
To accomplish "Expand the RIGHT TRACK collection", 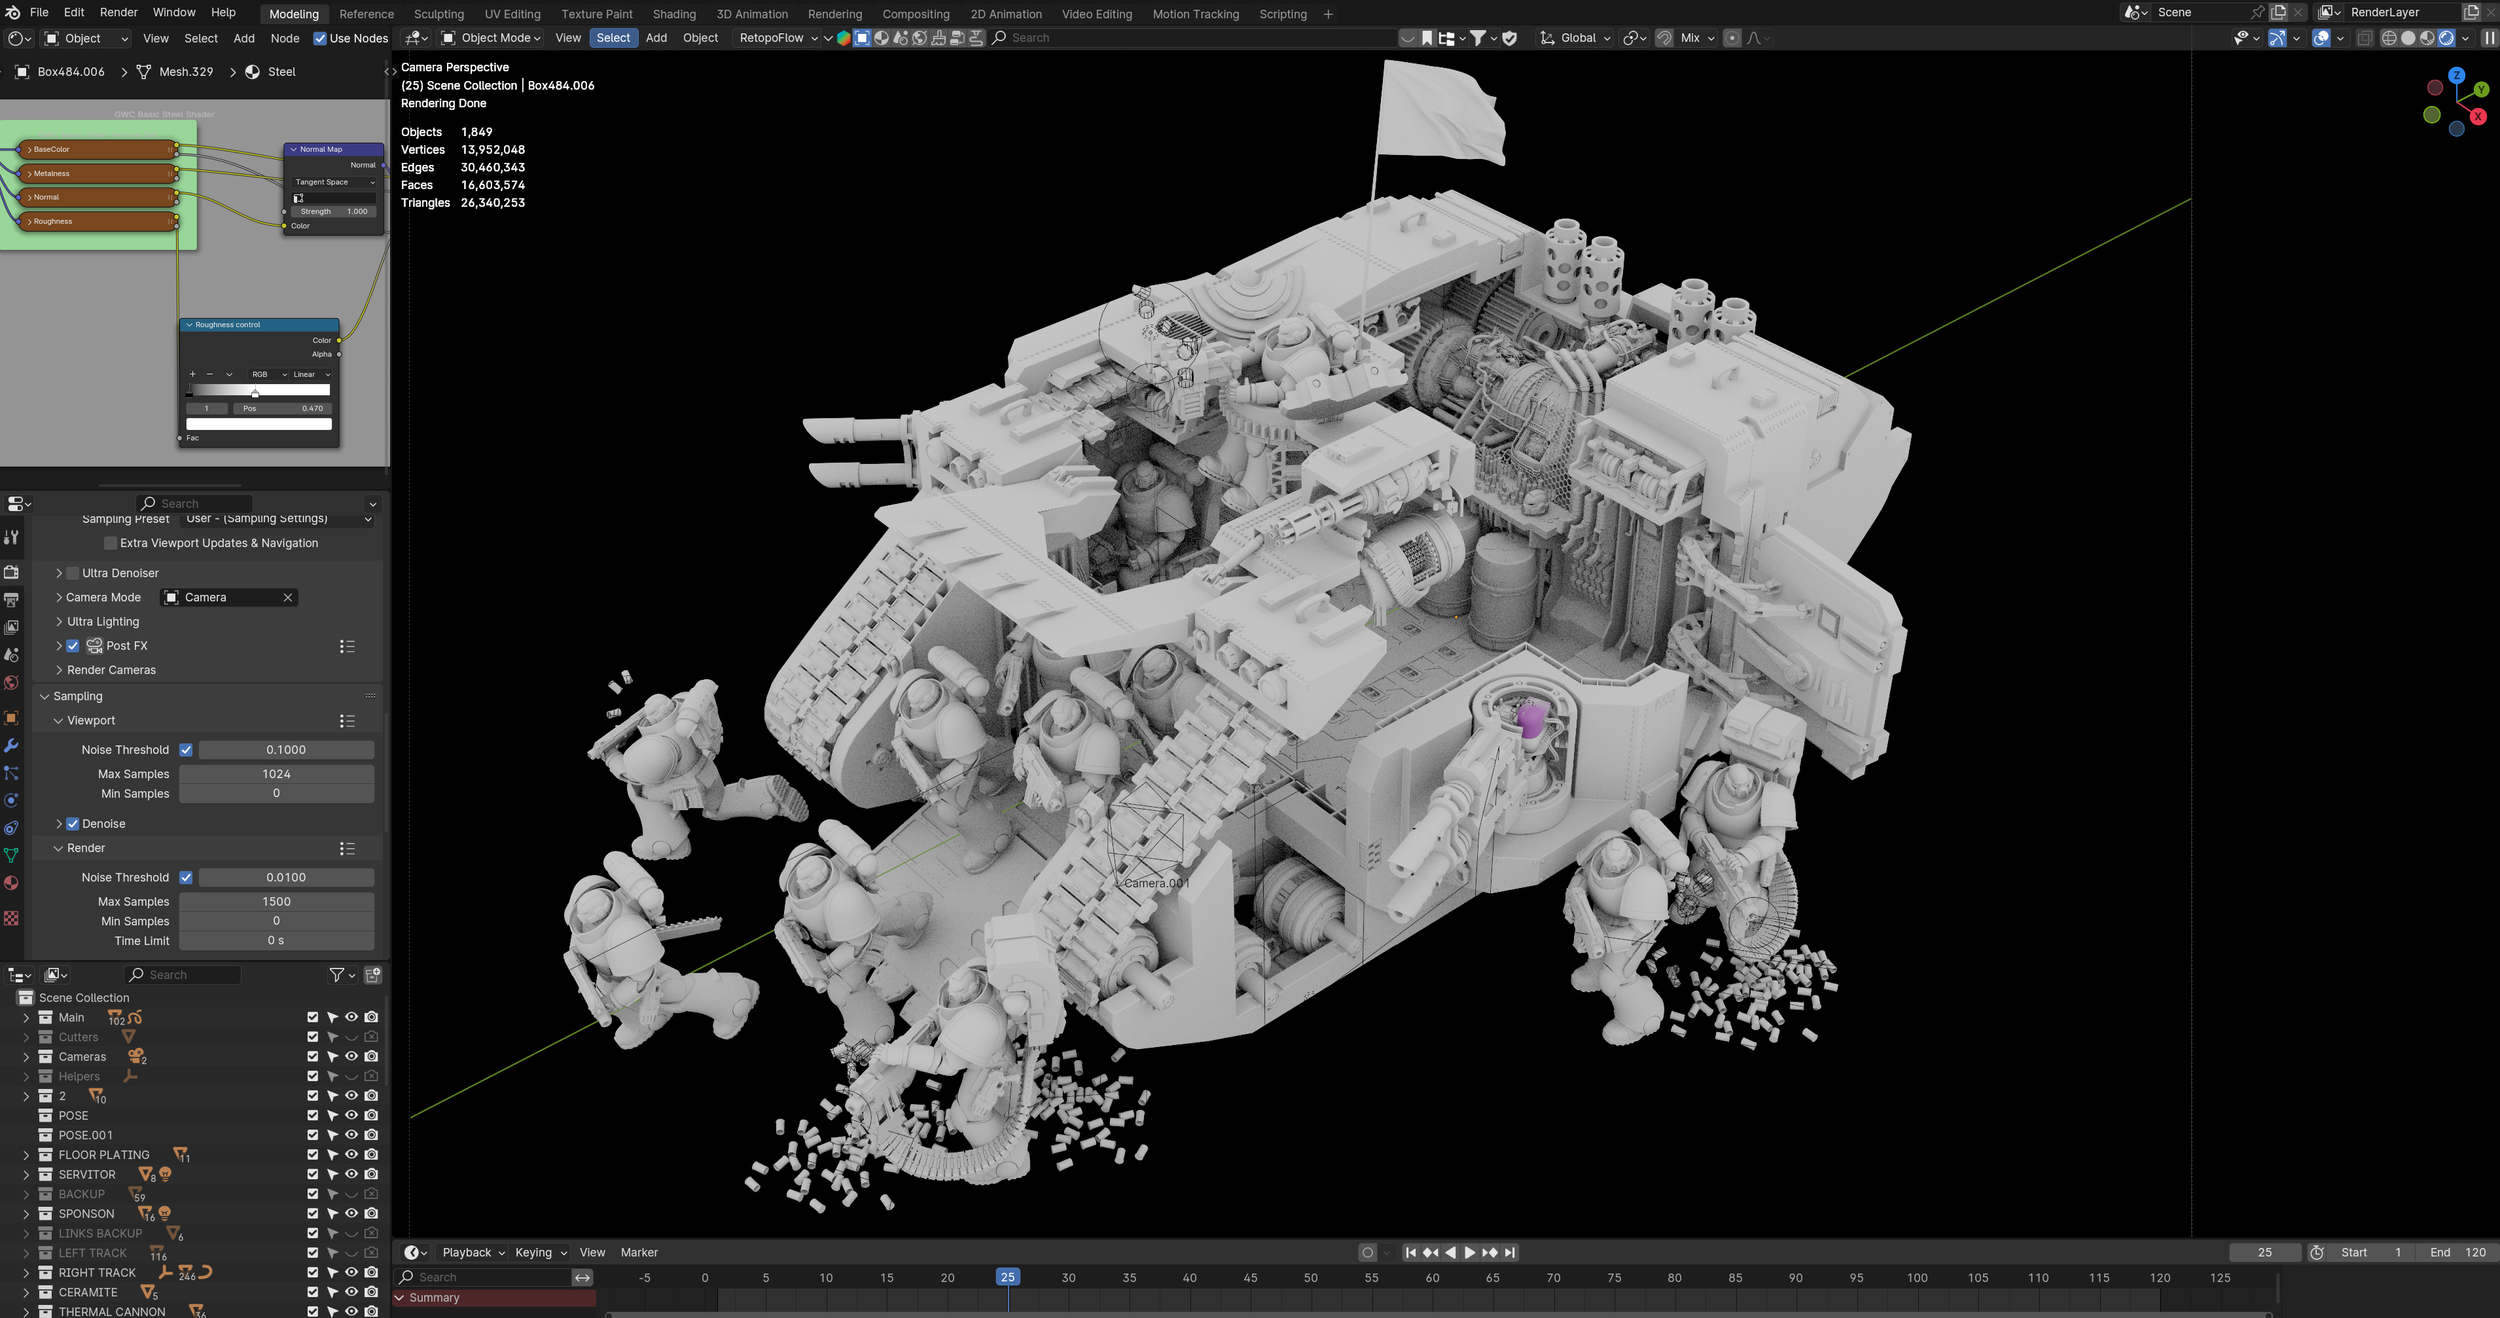I will [26, 1273].
